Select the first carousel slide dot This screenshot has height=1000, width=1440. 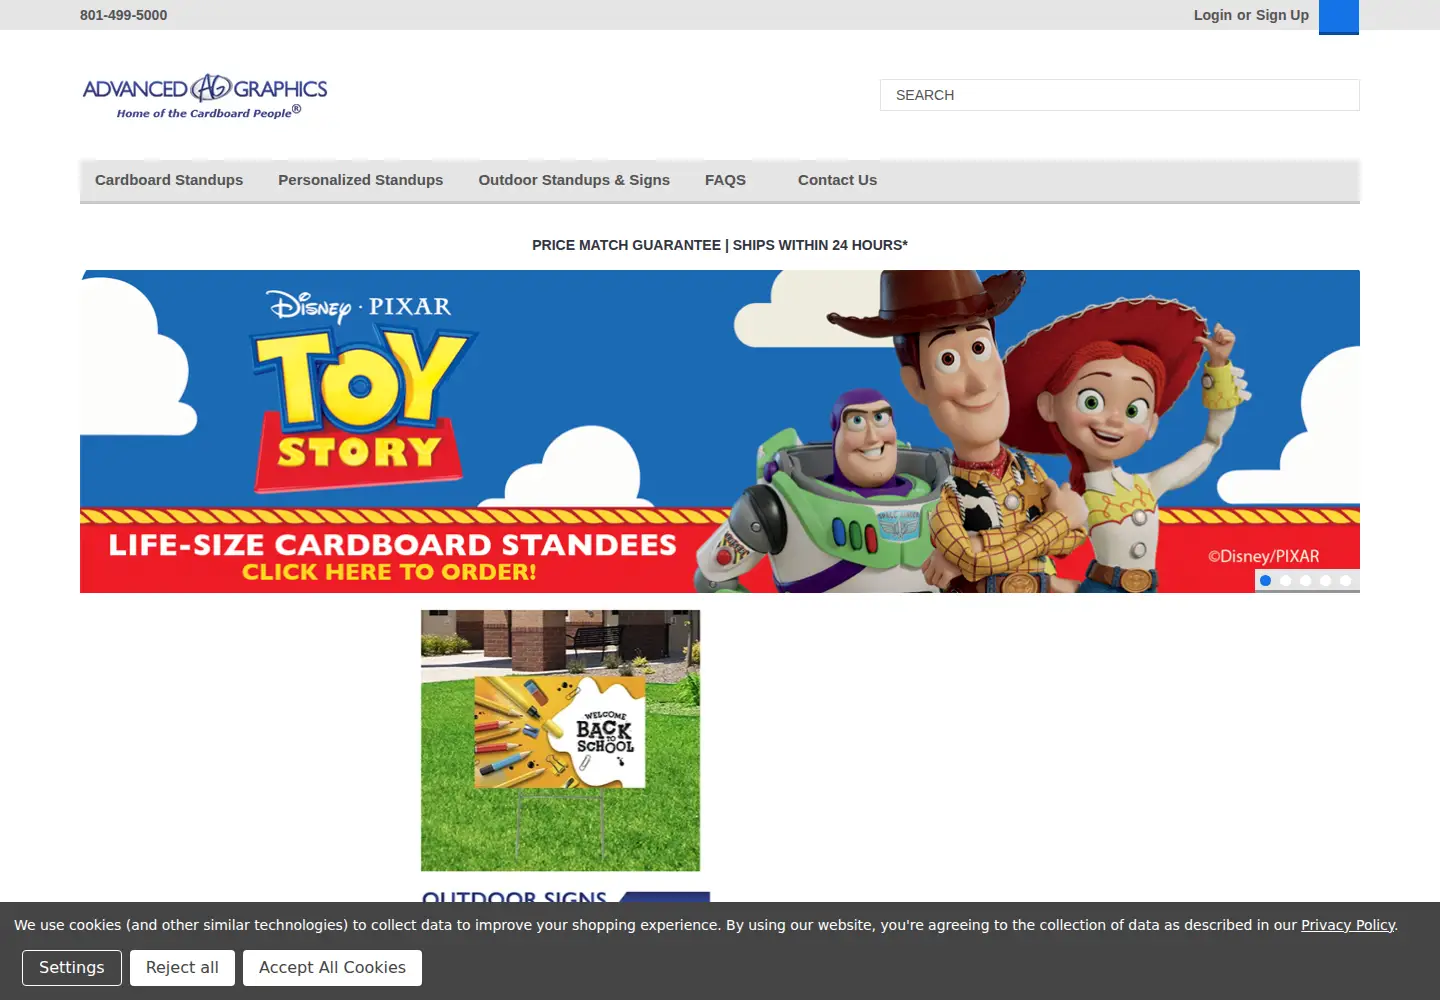tap(1265, 580)
